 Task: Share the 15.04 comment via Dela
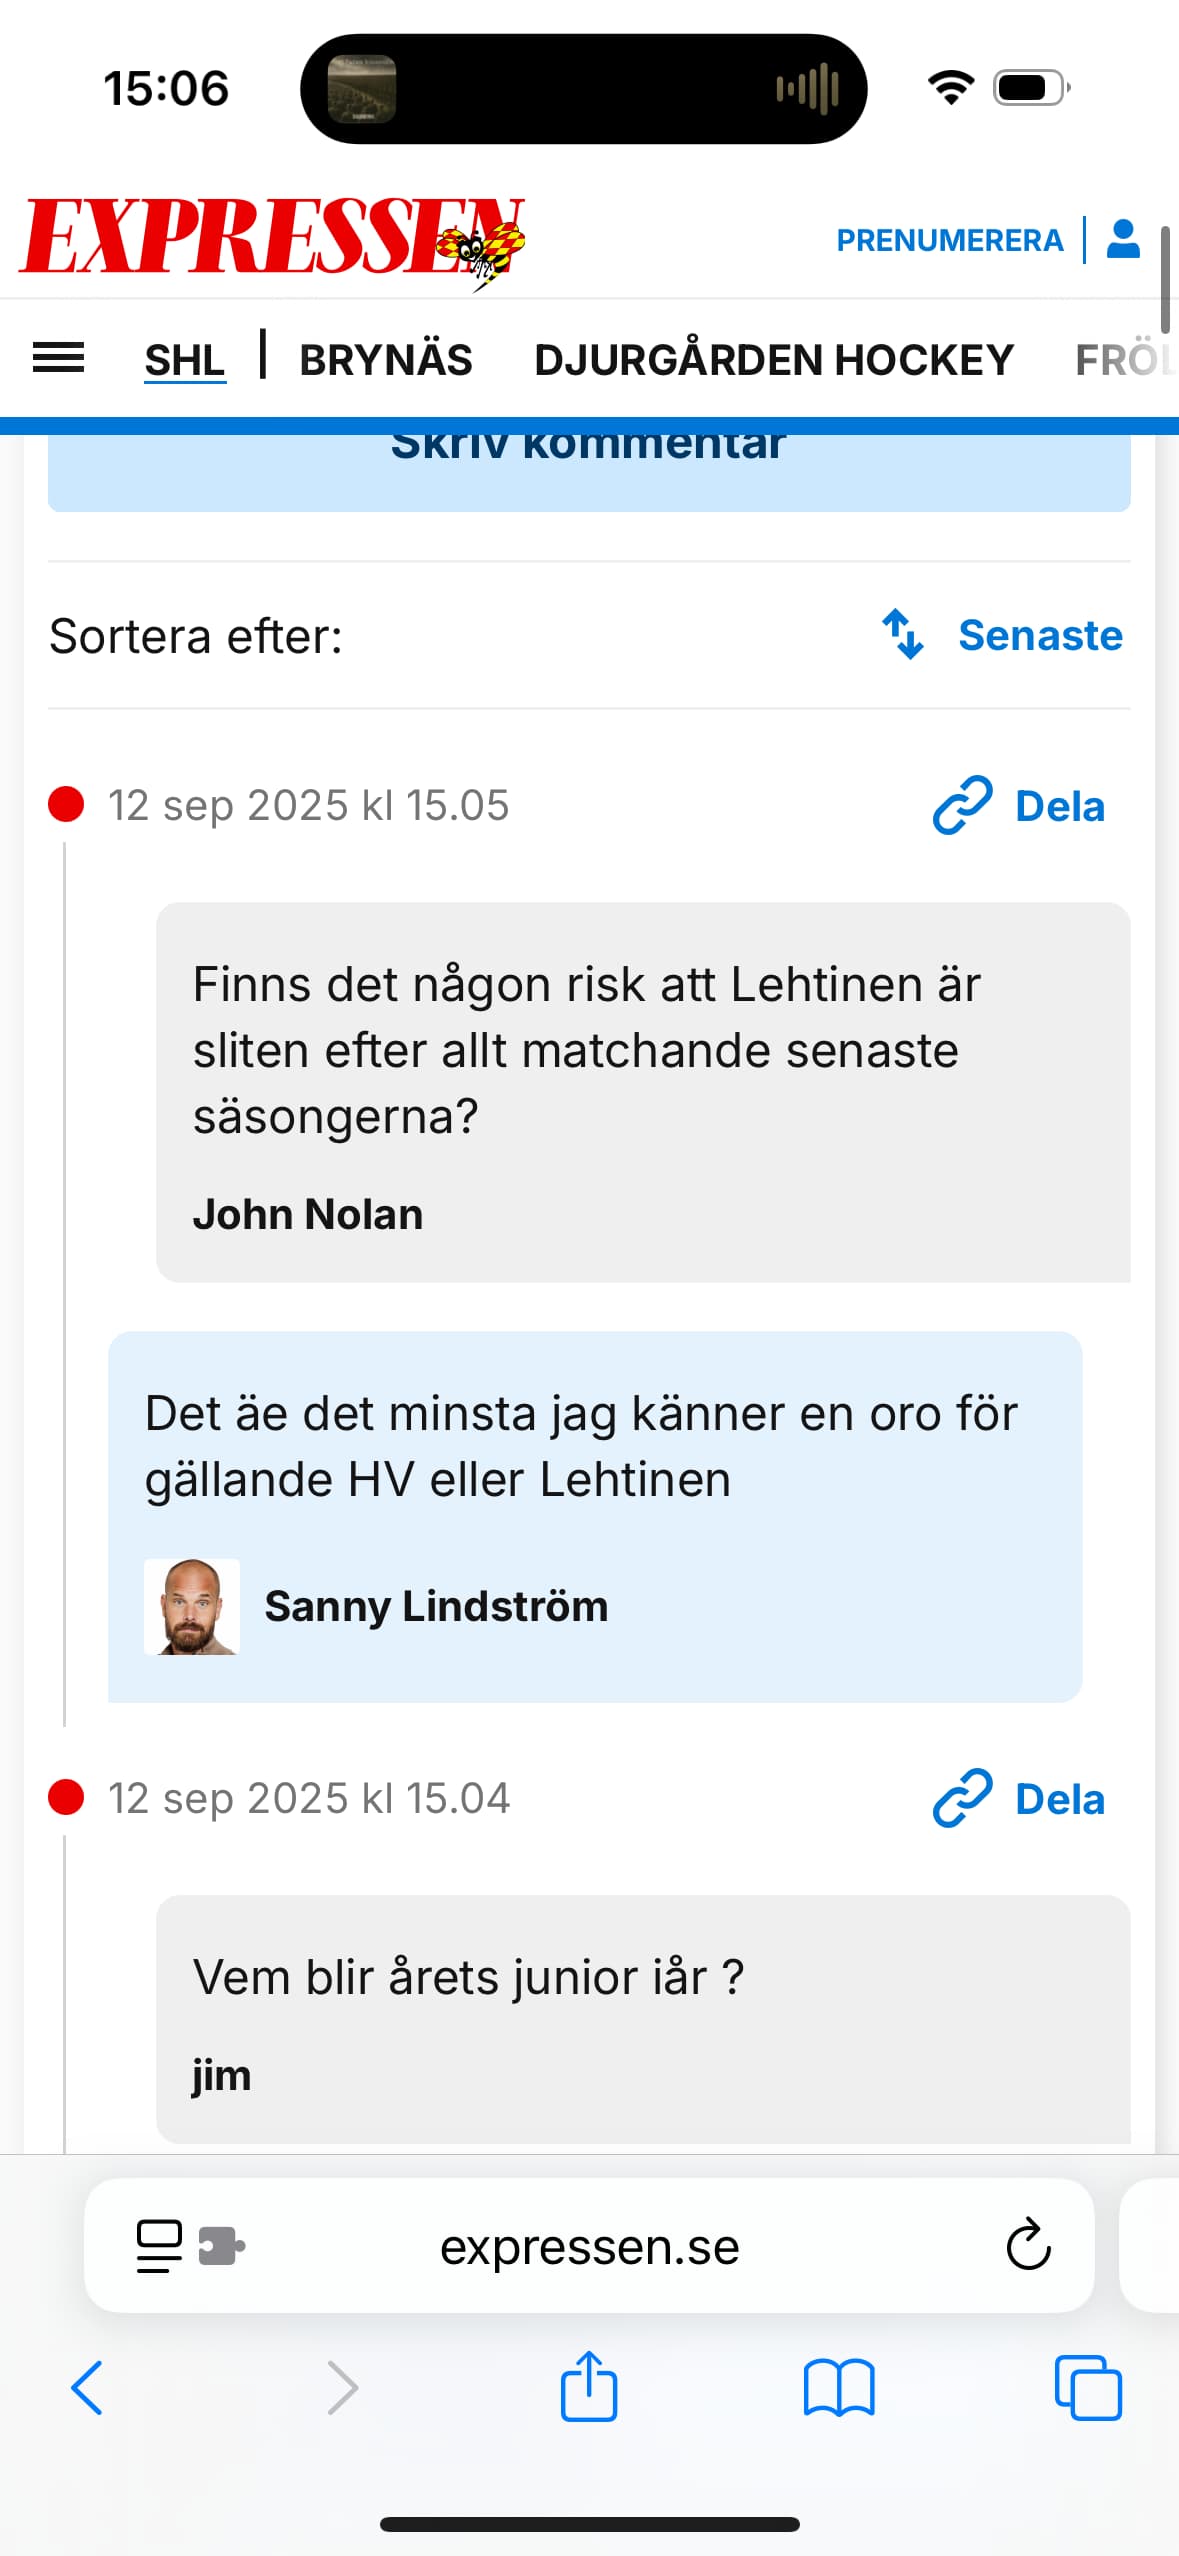(1018, 1798)
